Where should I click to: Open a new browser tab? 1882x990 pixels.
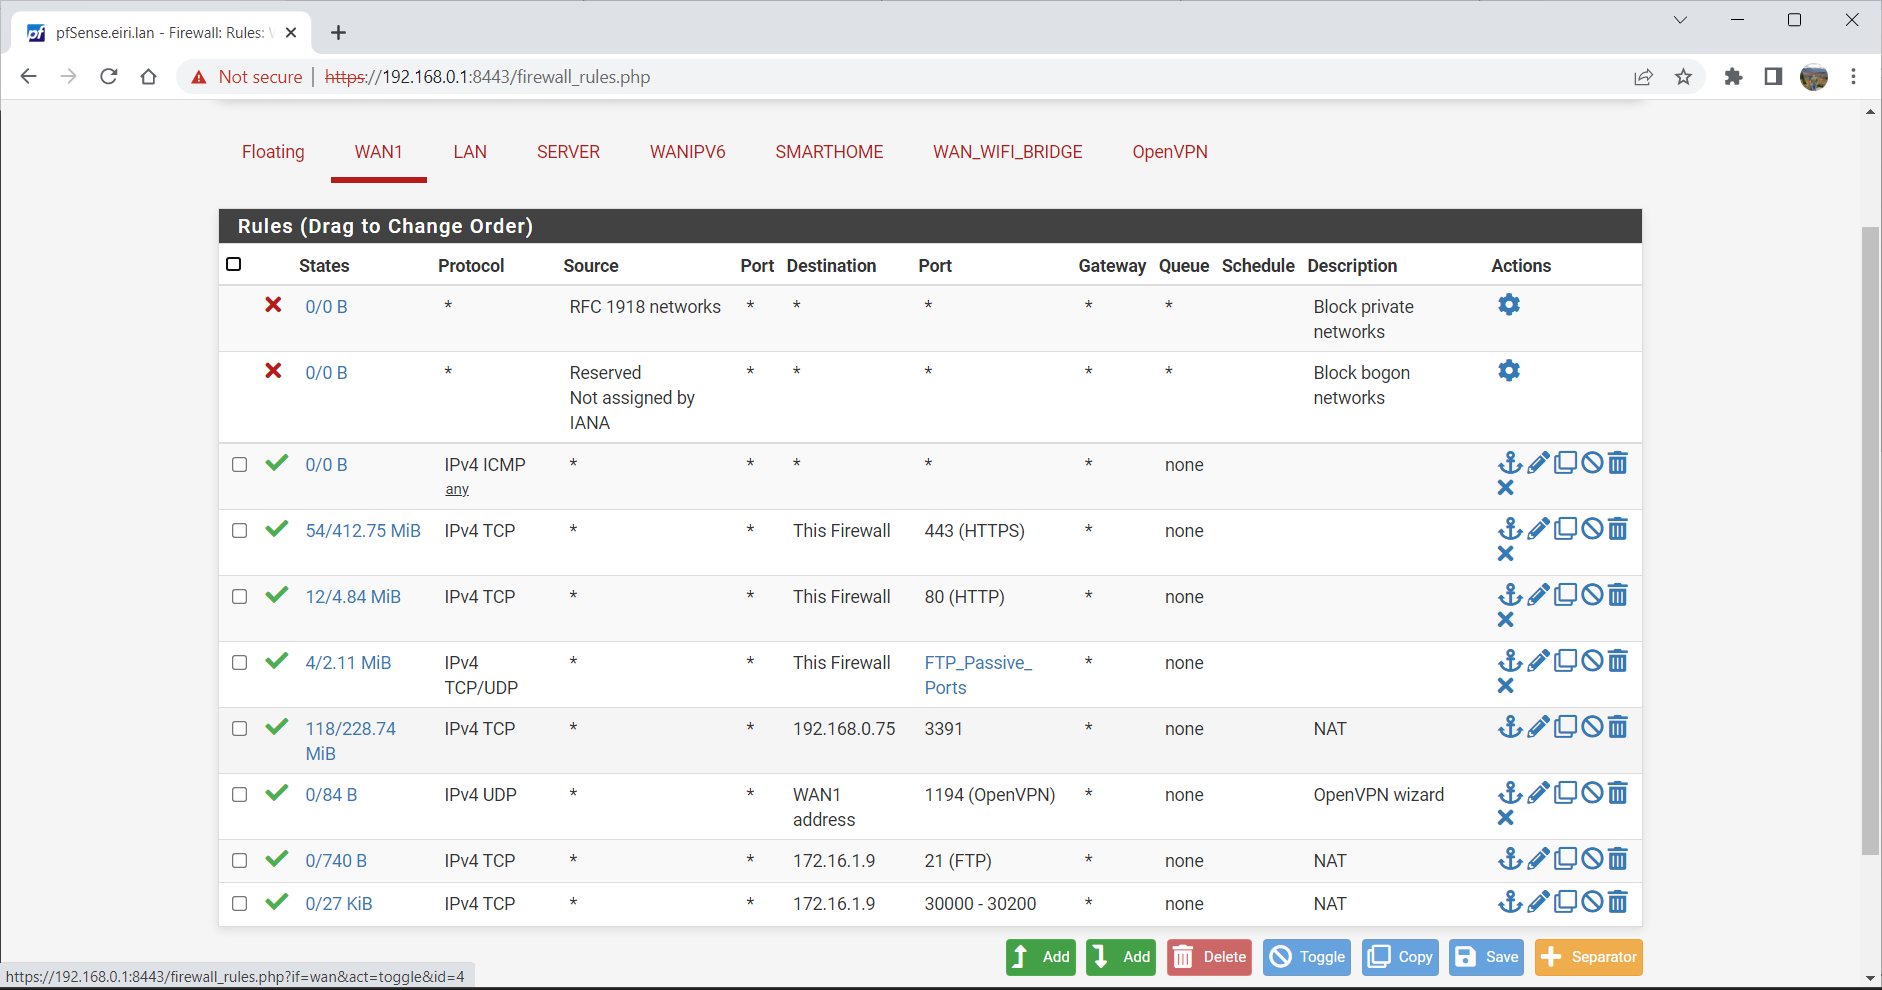[339, 33]
